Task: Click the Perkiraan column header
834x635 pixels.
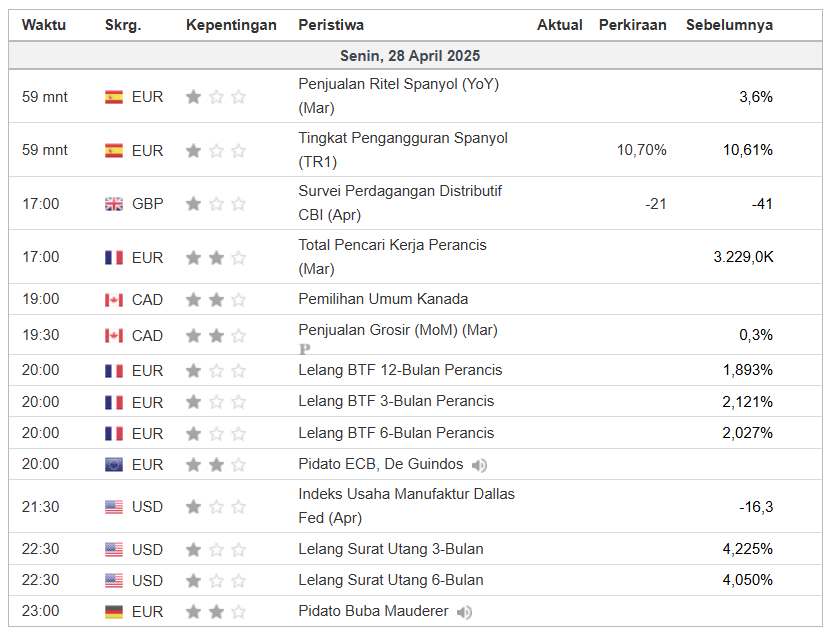Action: coord(632,25)
